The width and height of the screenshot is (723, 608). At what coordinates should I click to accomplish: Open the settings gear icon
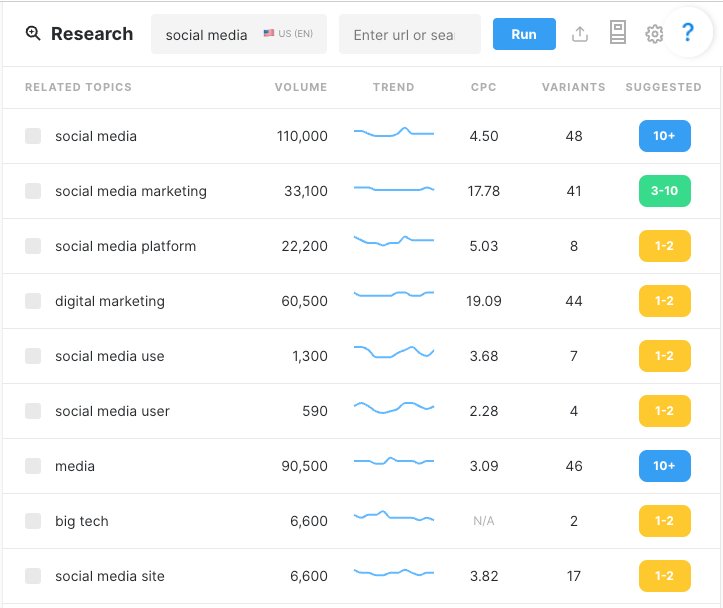click(x=654, y=34)
